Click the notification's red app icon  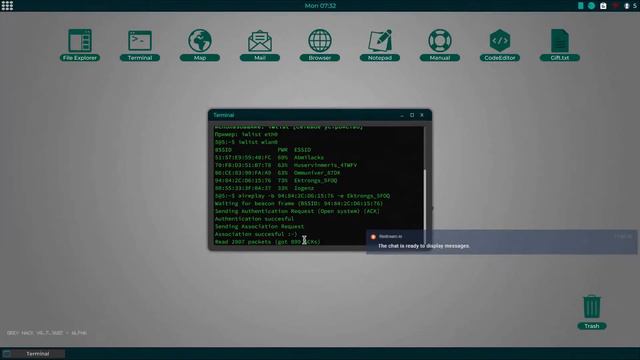tap(373, 236)
